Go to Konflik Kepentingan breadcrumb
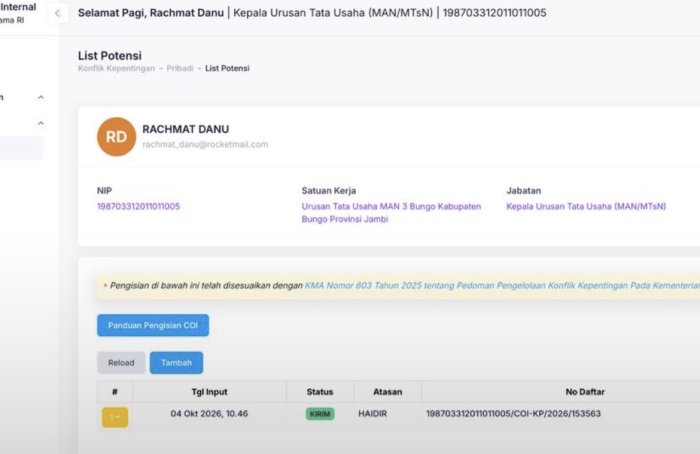 tap(117, 68)
